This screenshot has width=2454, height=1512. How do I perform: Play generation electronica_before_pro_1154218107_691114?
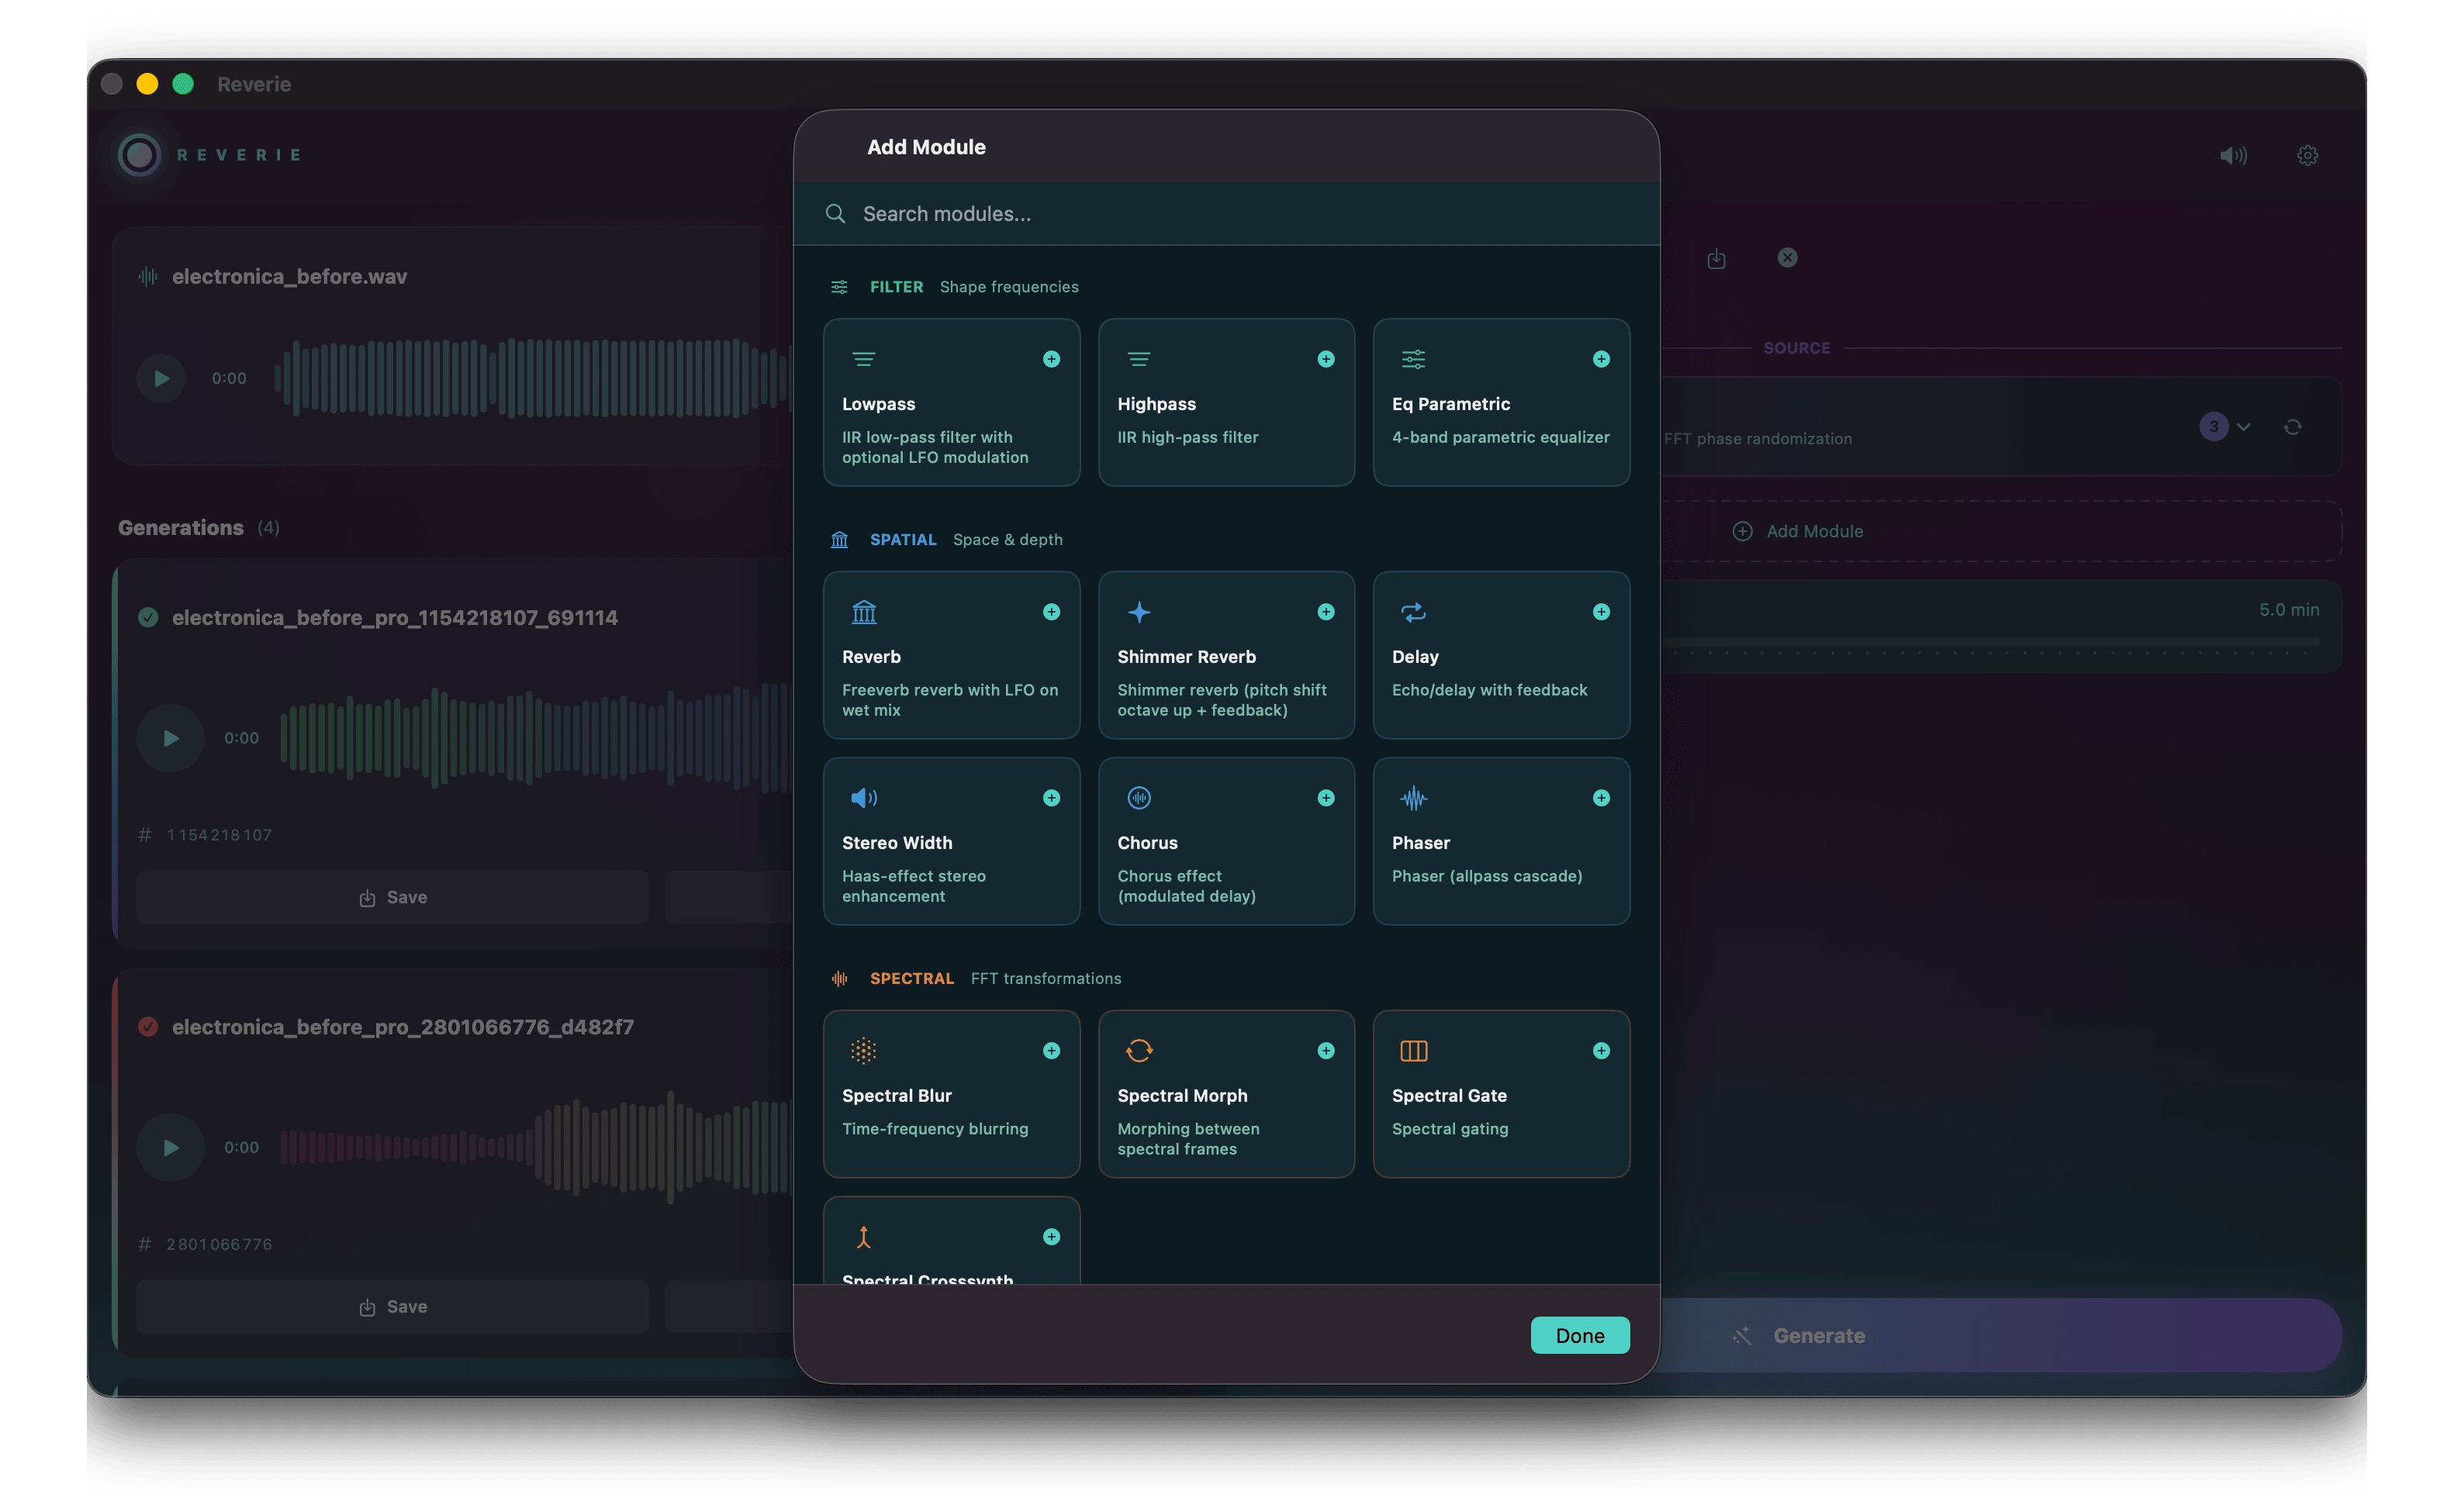(170, 738)
